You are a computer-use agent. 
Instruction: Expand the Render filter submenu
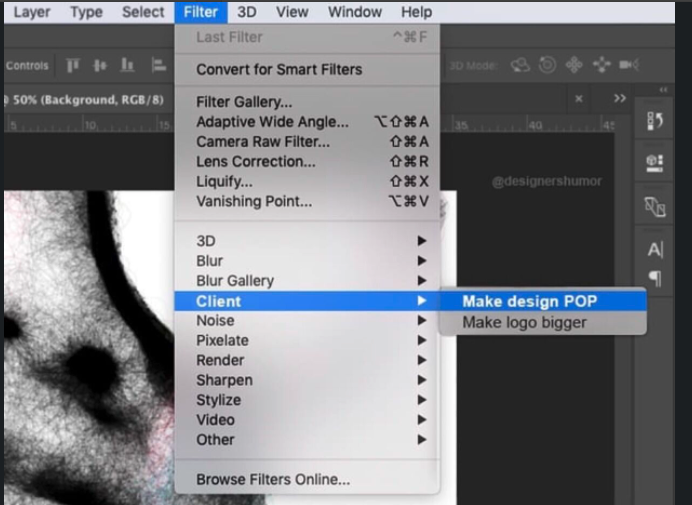click(220, 360)
